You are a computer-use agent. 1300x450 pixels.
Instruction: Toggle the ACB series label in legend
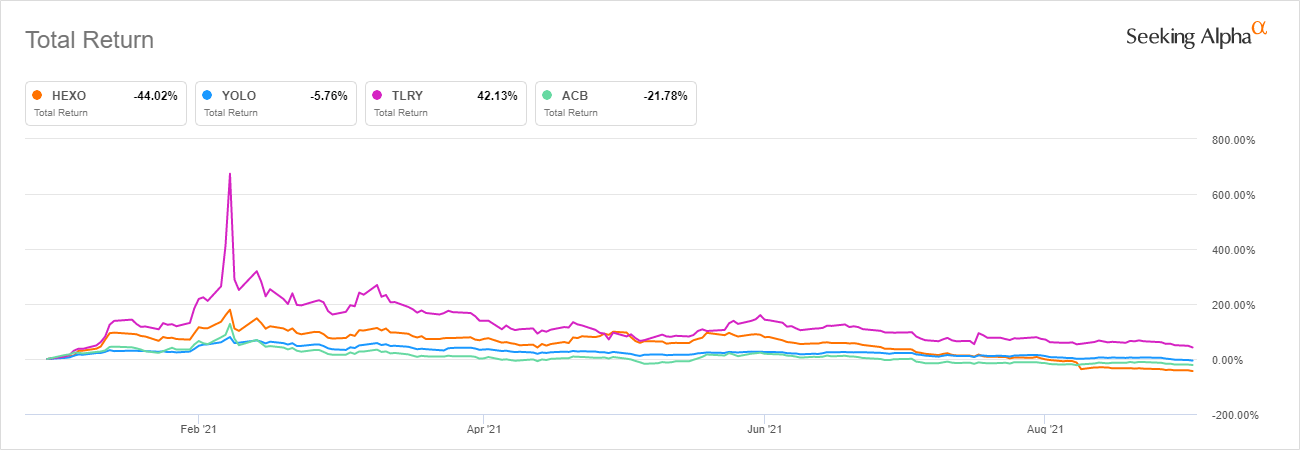(x=574, y=96)
